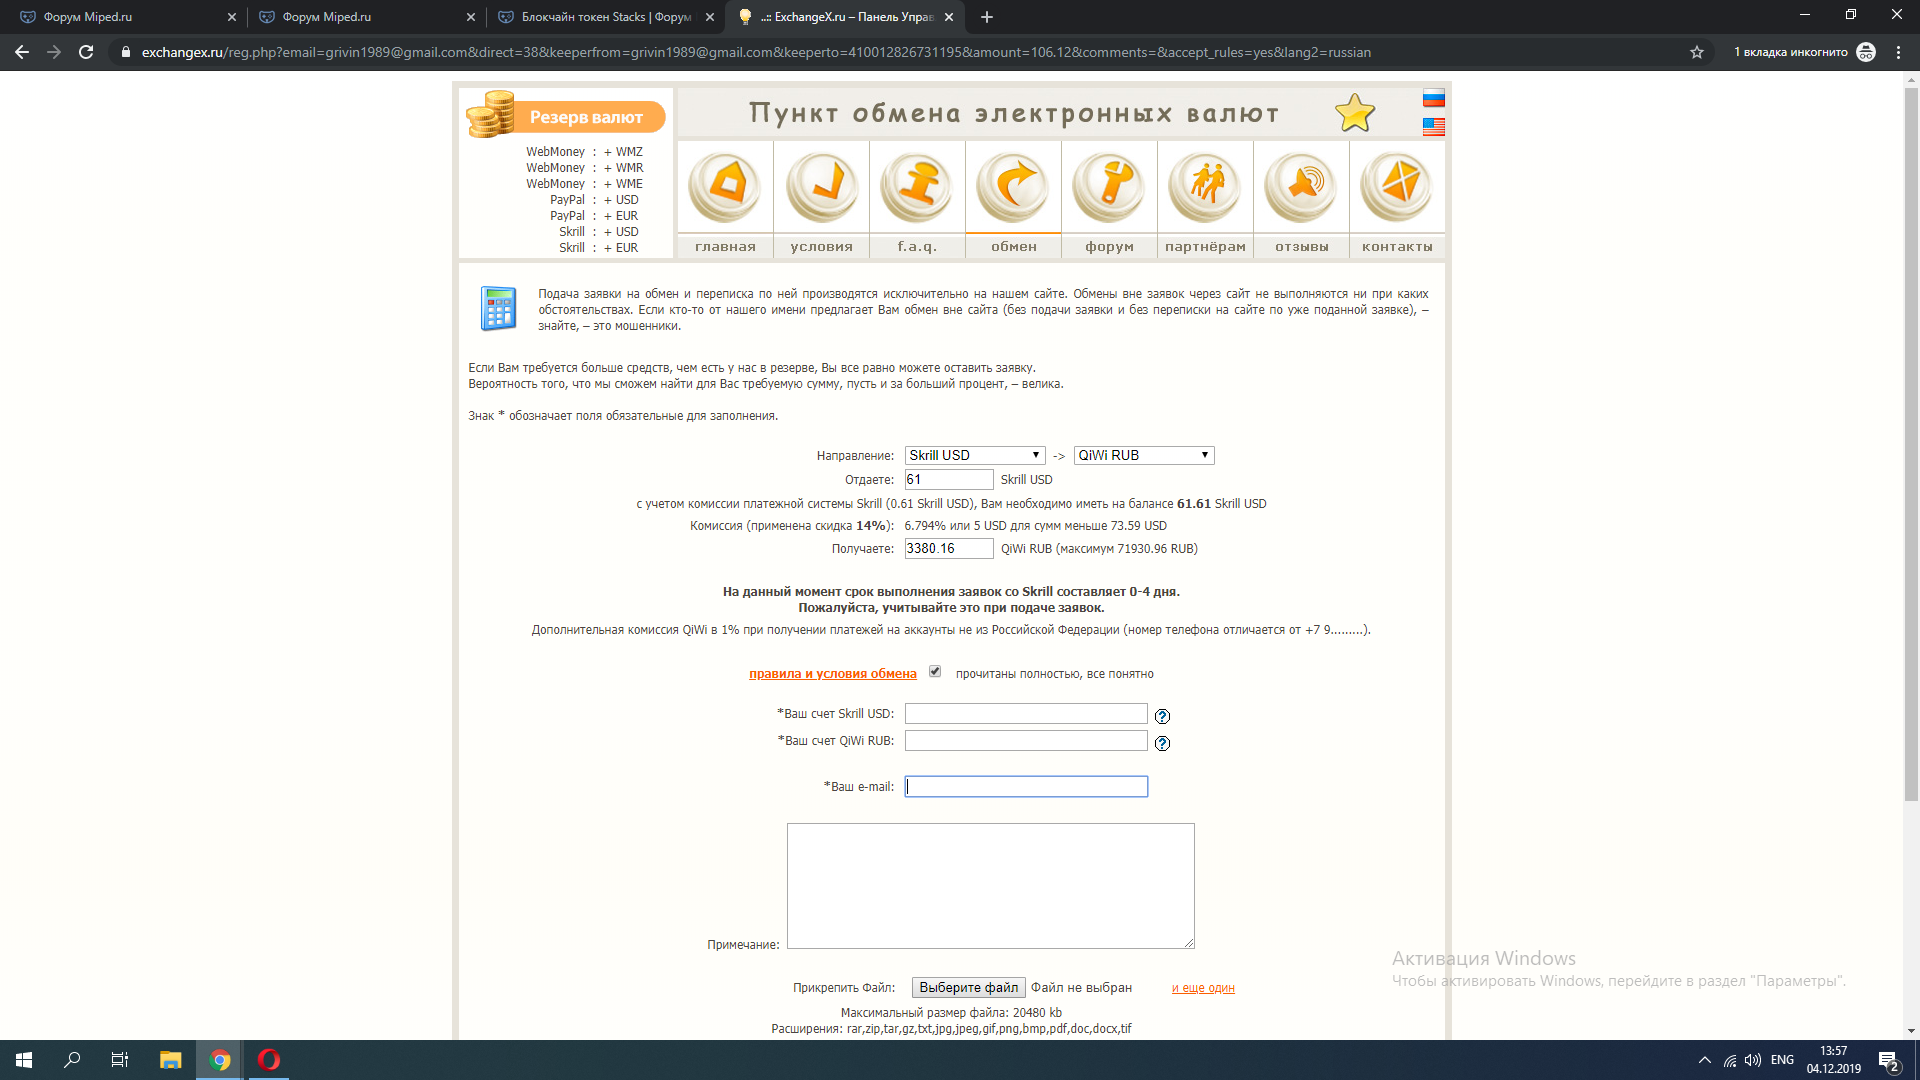Image resolution: width=1920 pixels, height=1080 pixels.
Task: Click the Выберите файл button
Action: [968, 987]
